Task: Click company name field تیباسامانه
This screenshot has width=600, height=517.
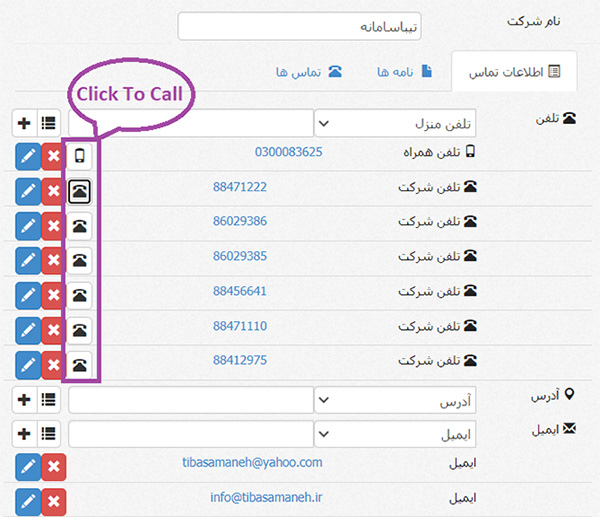Action: click(300, 26)
